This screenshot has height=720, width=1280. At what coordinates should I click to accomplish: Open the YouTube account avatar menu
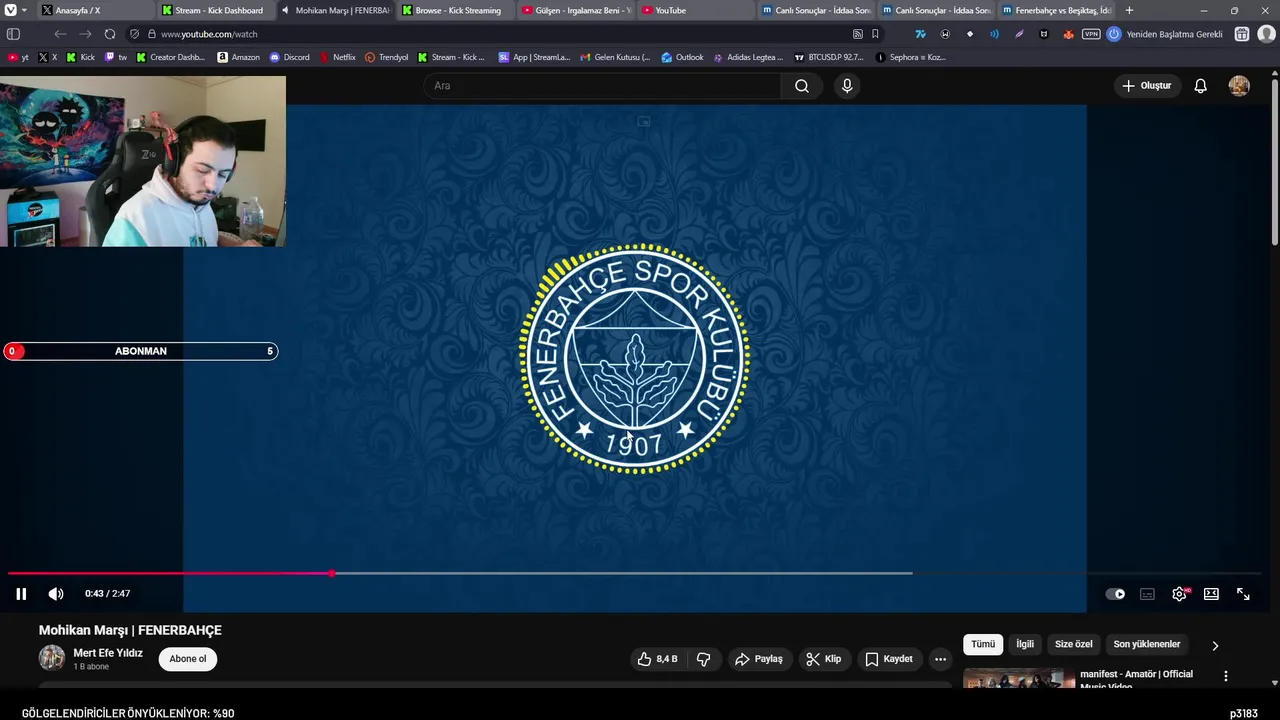click(1239, 86)
